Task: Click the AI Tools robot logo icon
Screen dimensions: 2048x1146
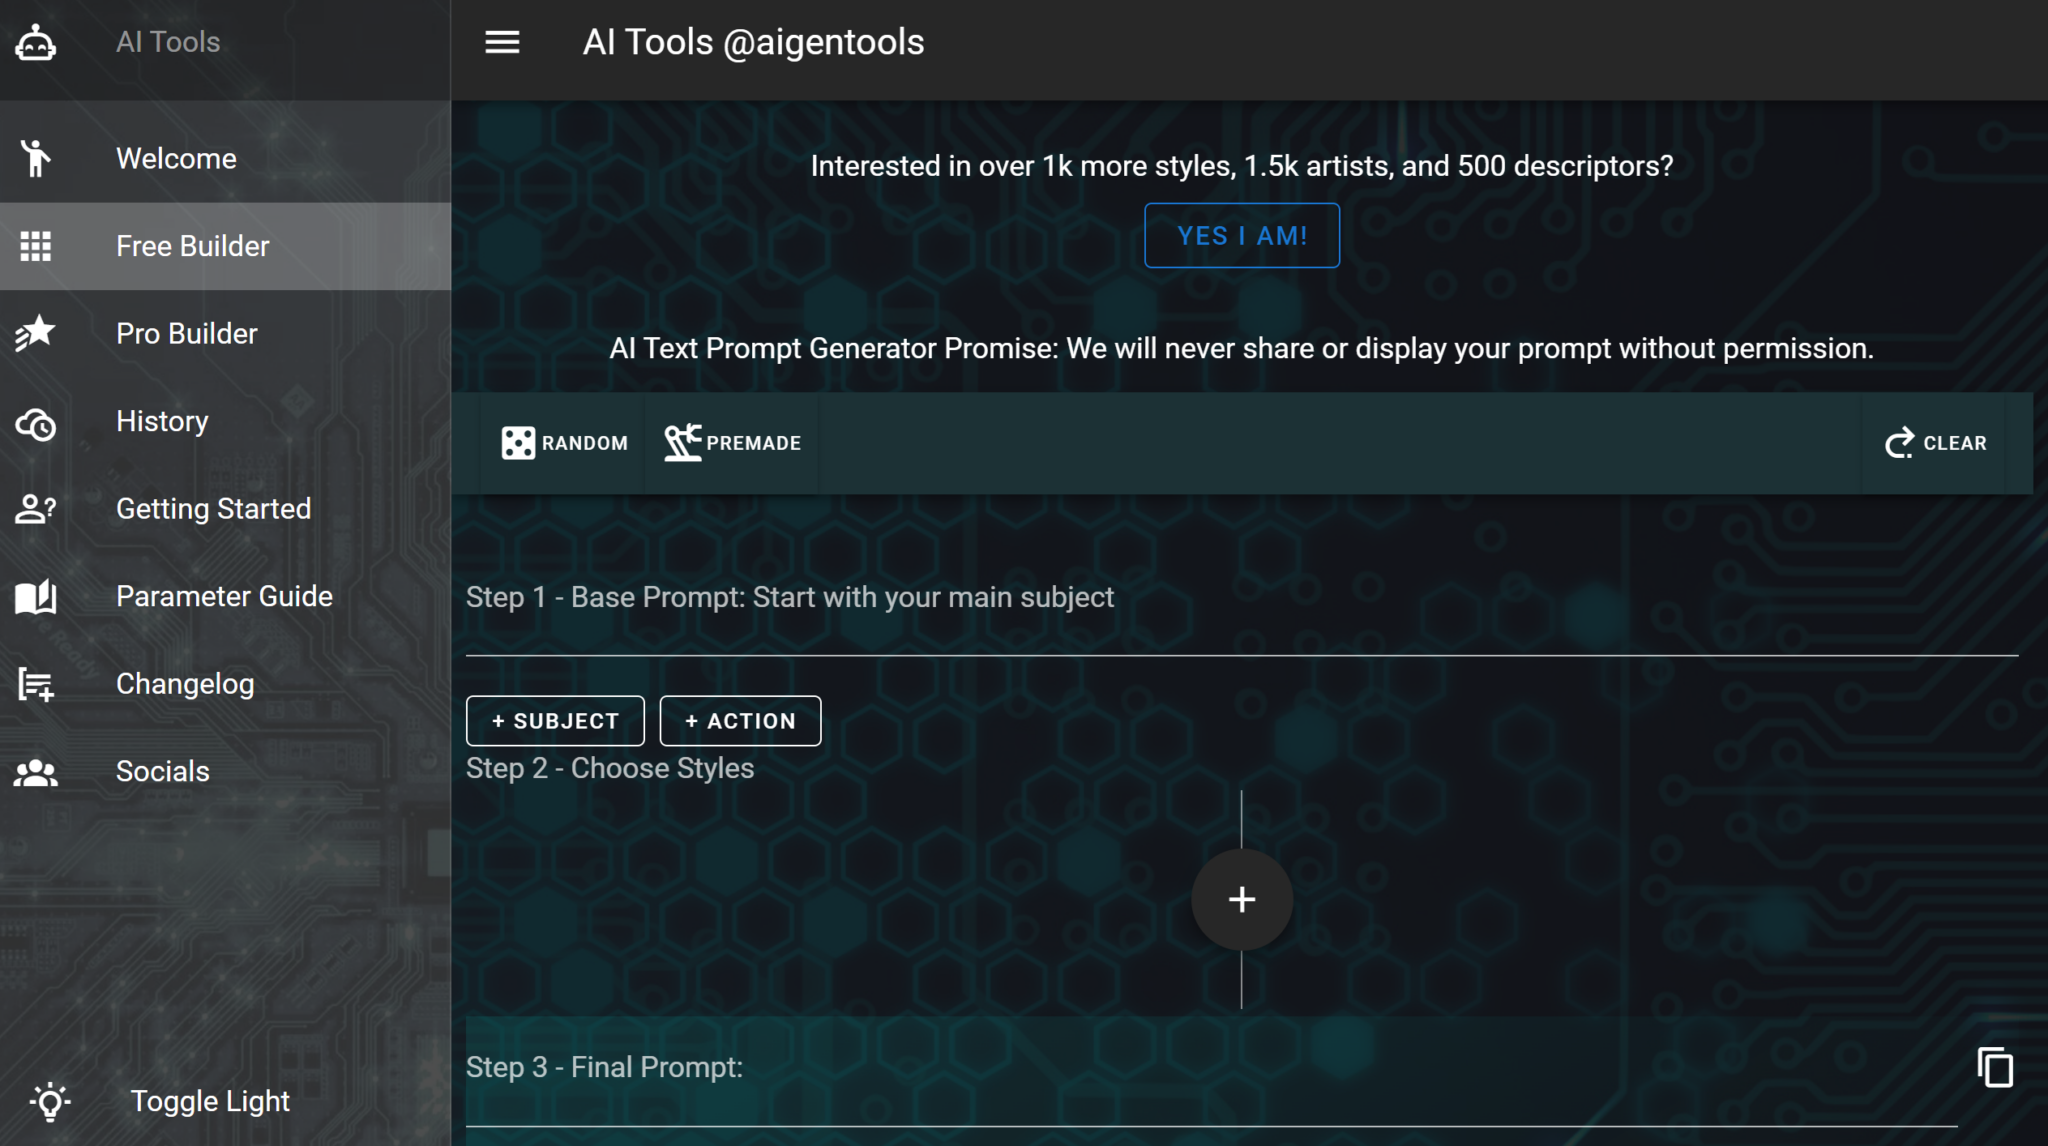Action: tap(35, 42)
